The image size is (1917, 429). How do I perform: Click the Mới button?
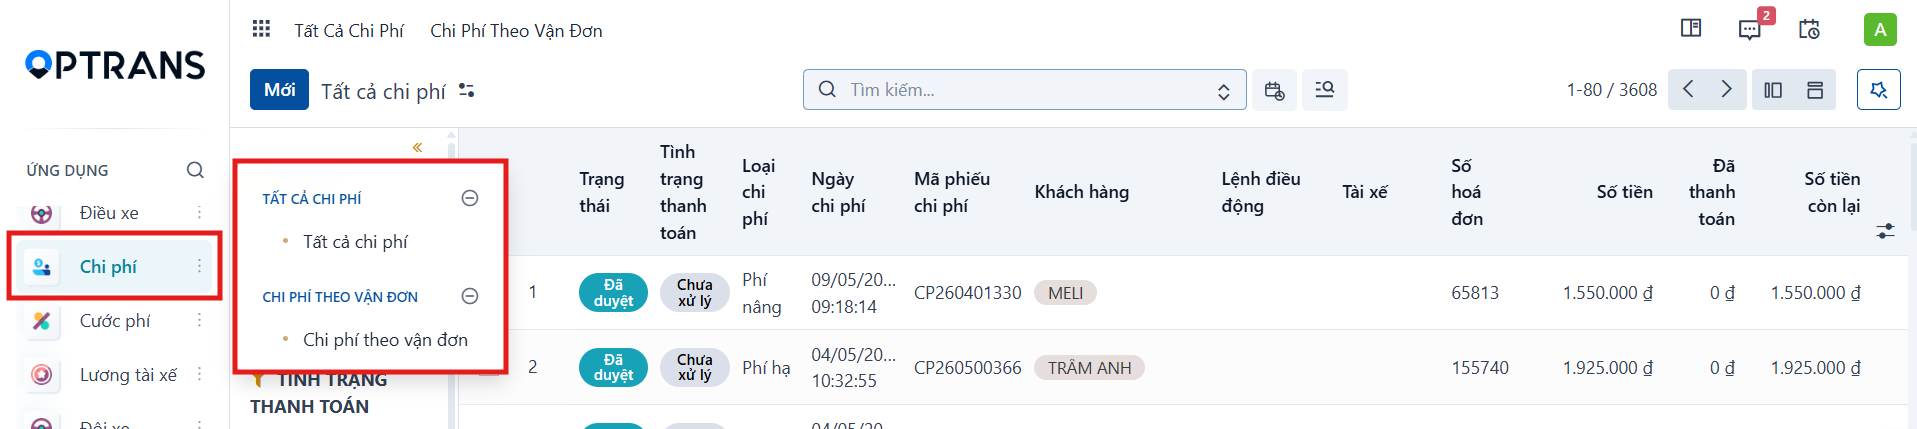[x=279, y=90]
